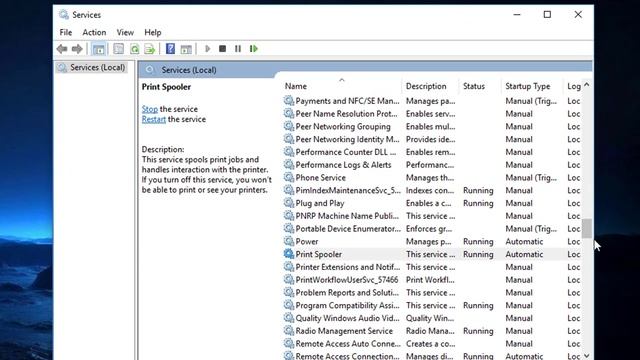Viewport: 640px width, 360px height.
Task: Sort by the Log On As column header
Action: [x=573, y=86]
